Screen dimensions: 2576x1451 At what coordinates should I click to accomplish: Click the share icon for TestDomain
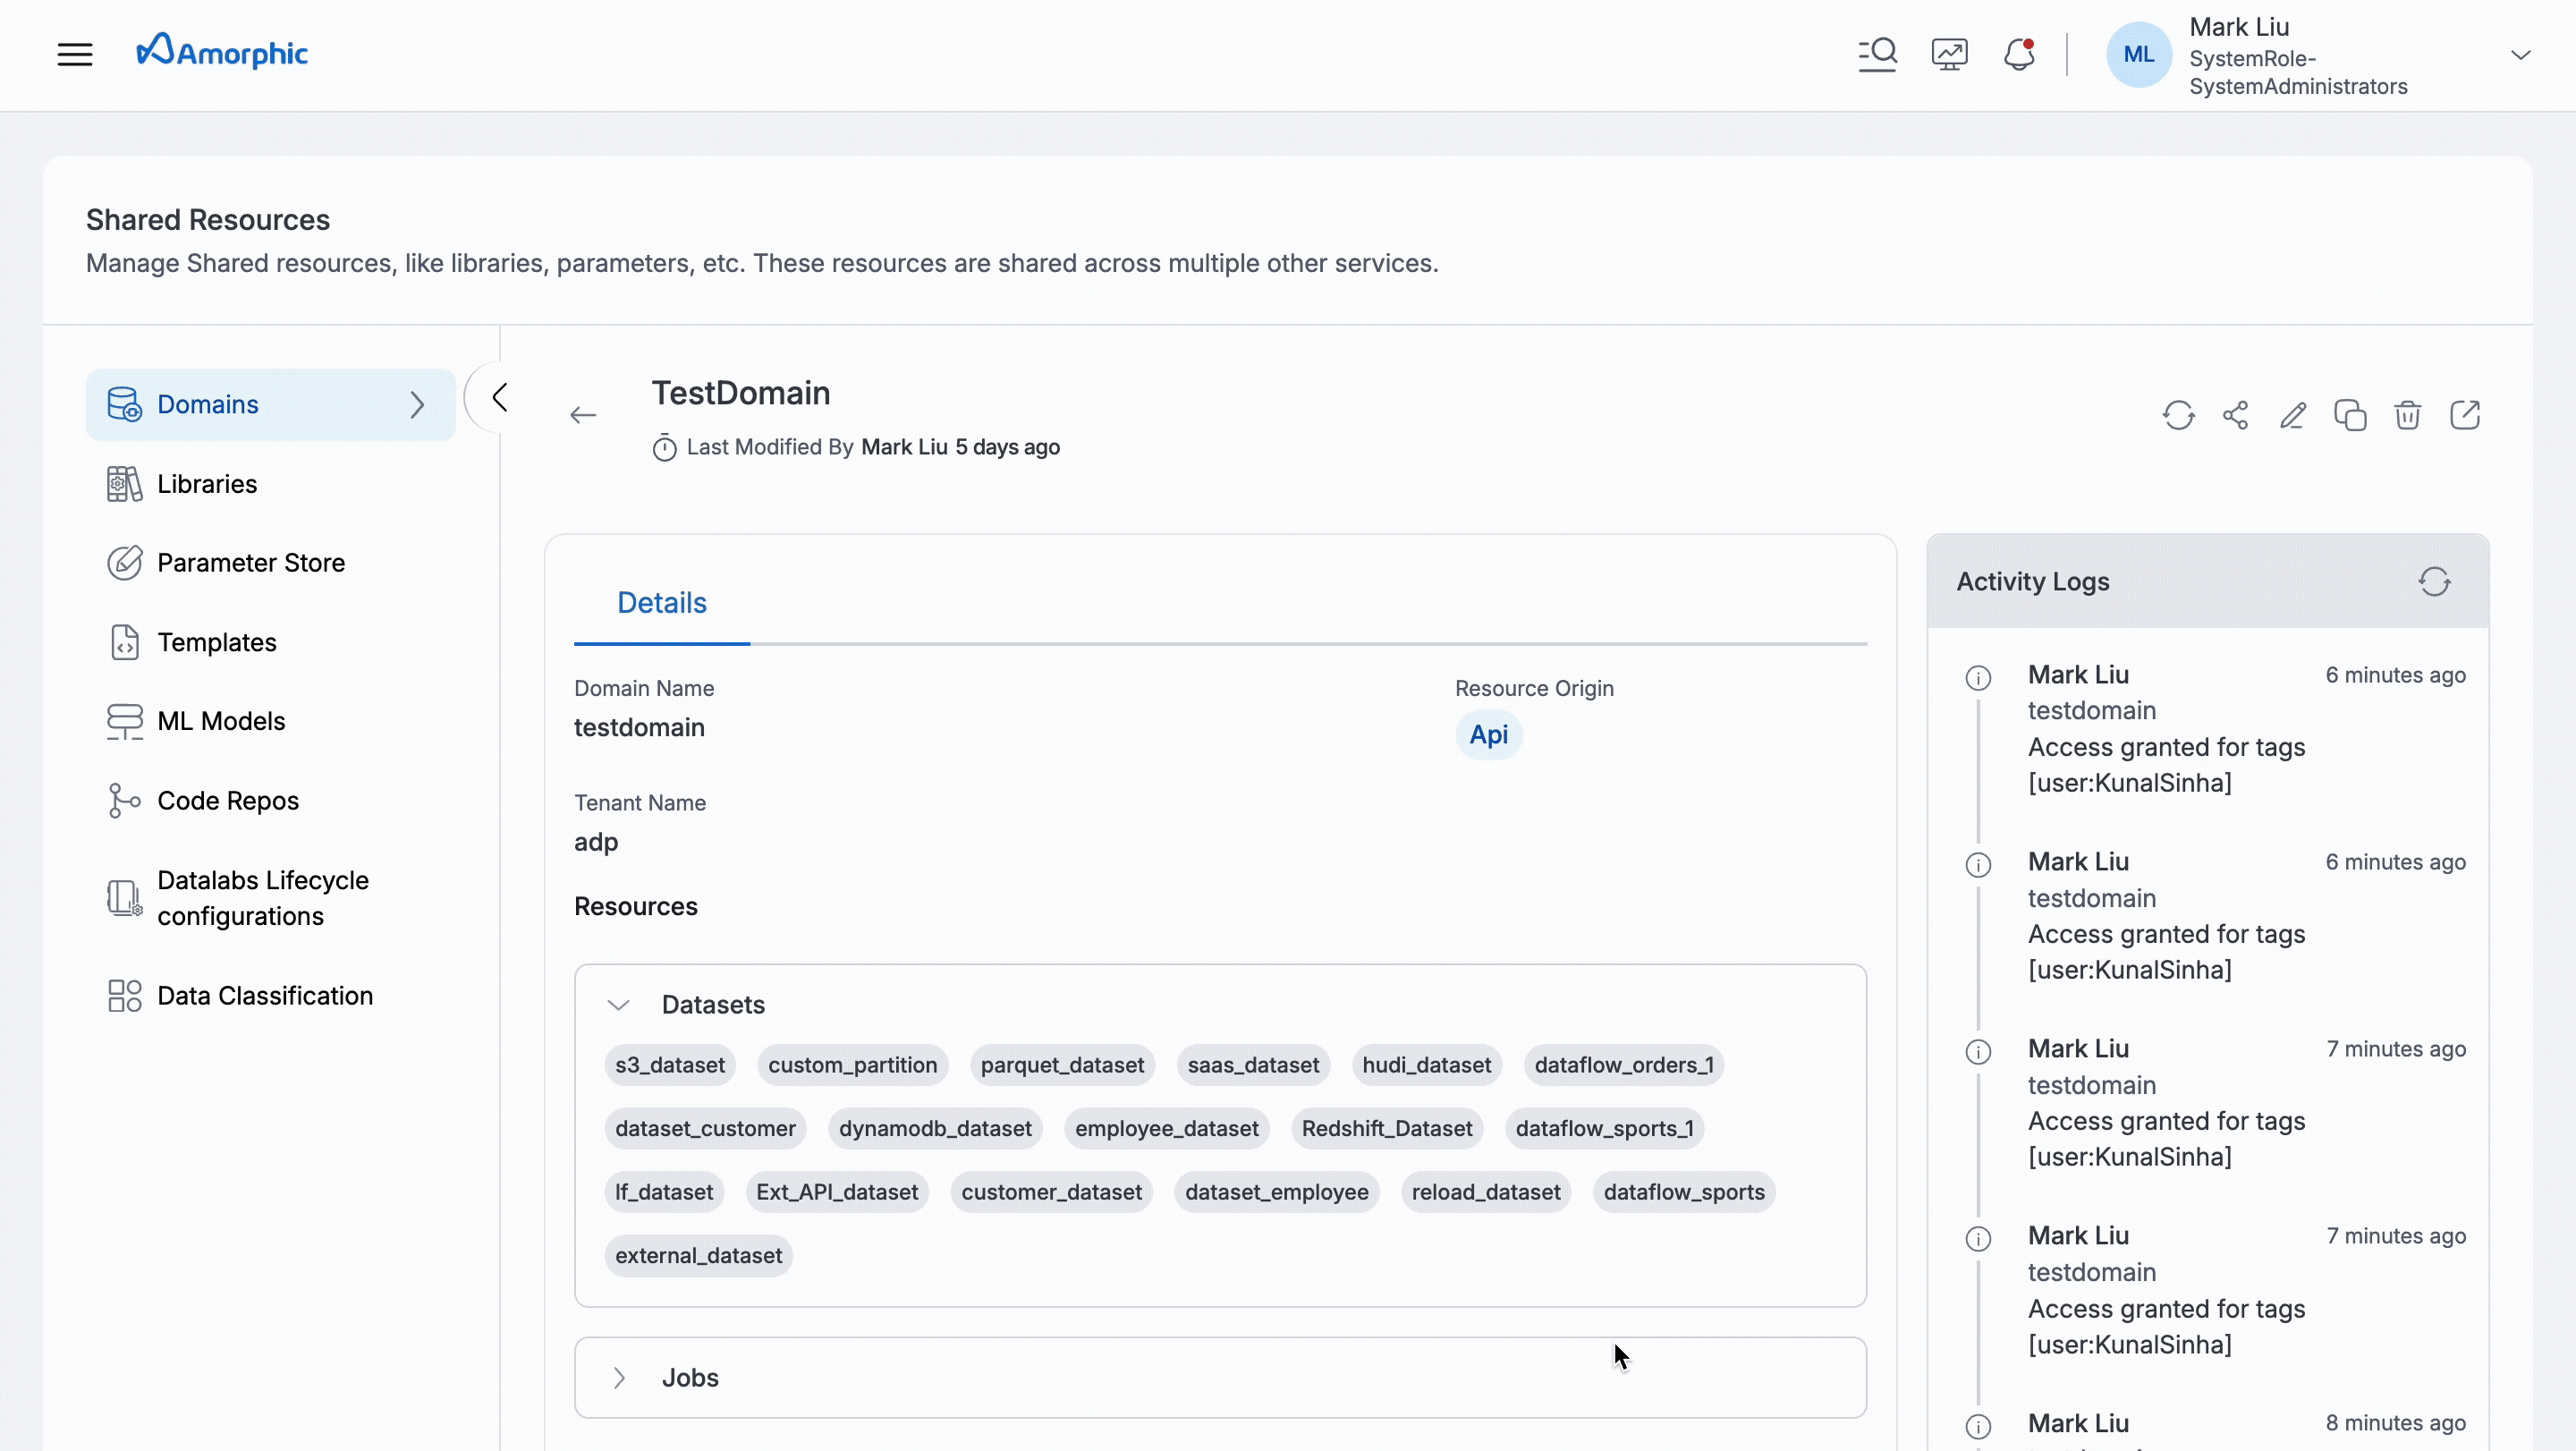pos(2235,415)
